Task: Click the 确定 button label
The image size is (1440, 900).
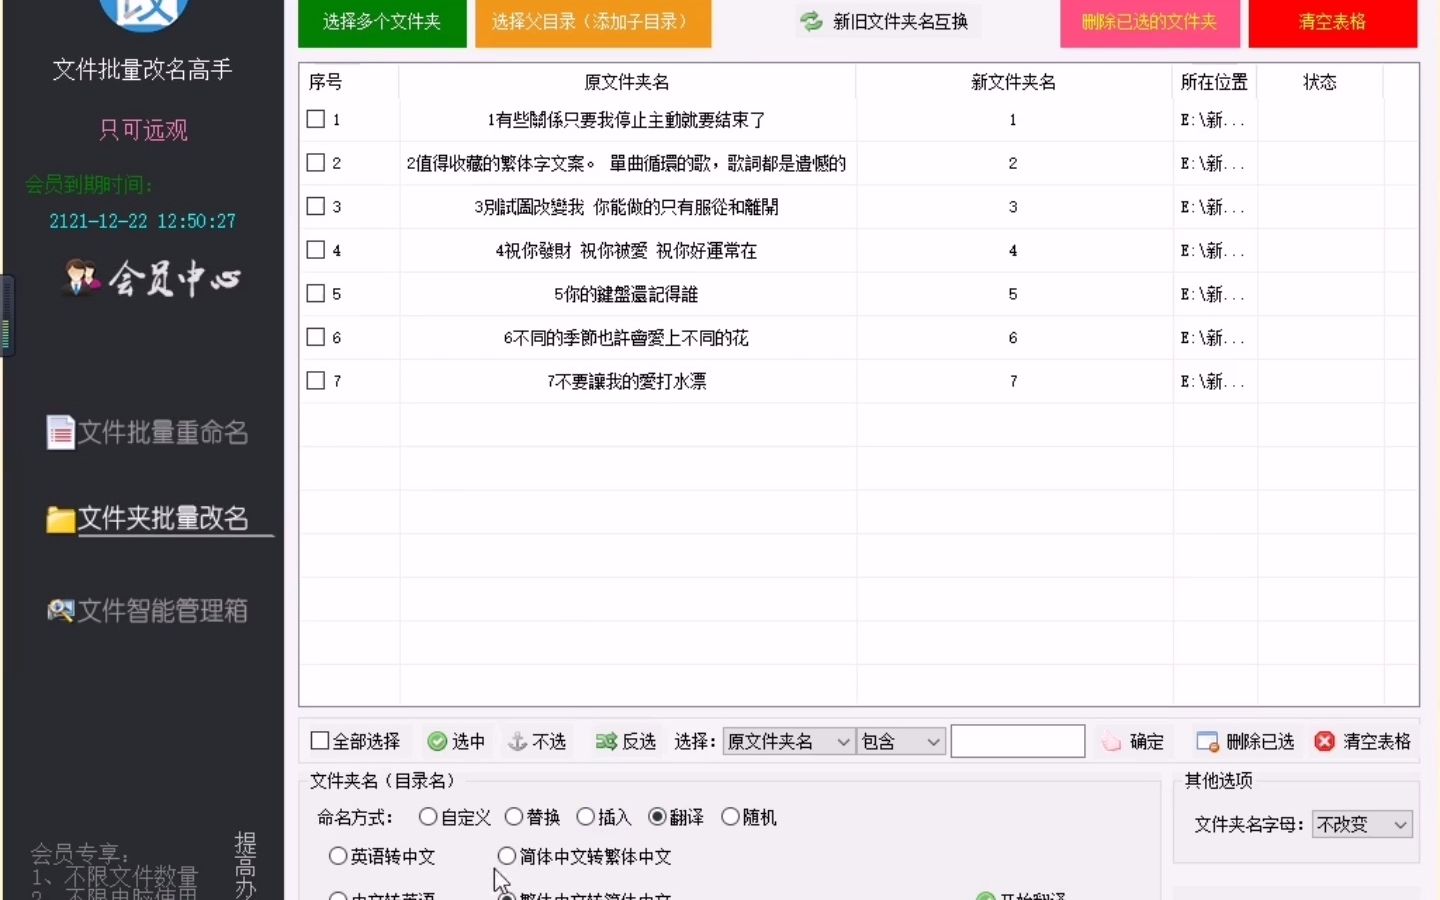Action: [1147, 742]
